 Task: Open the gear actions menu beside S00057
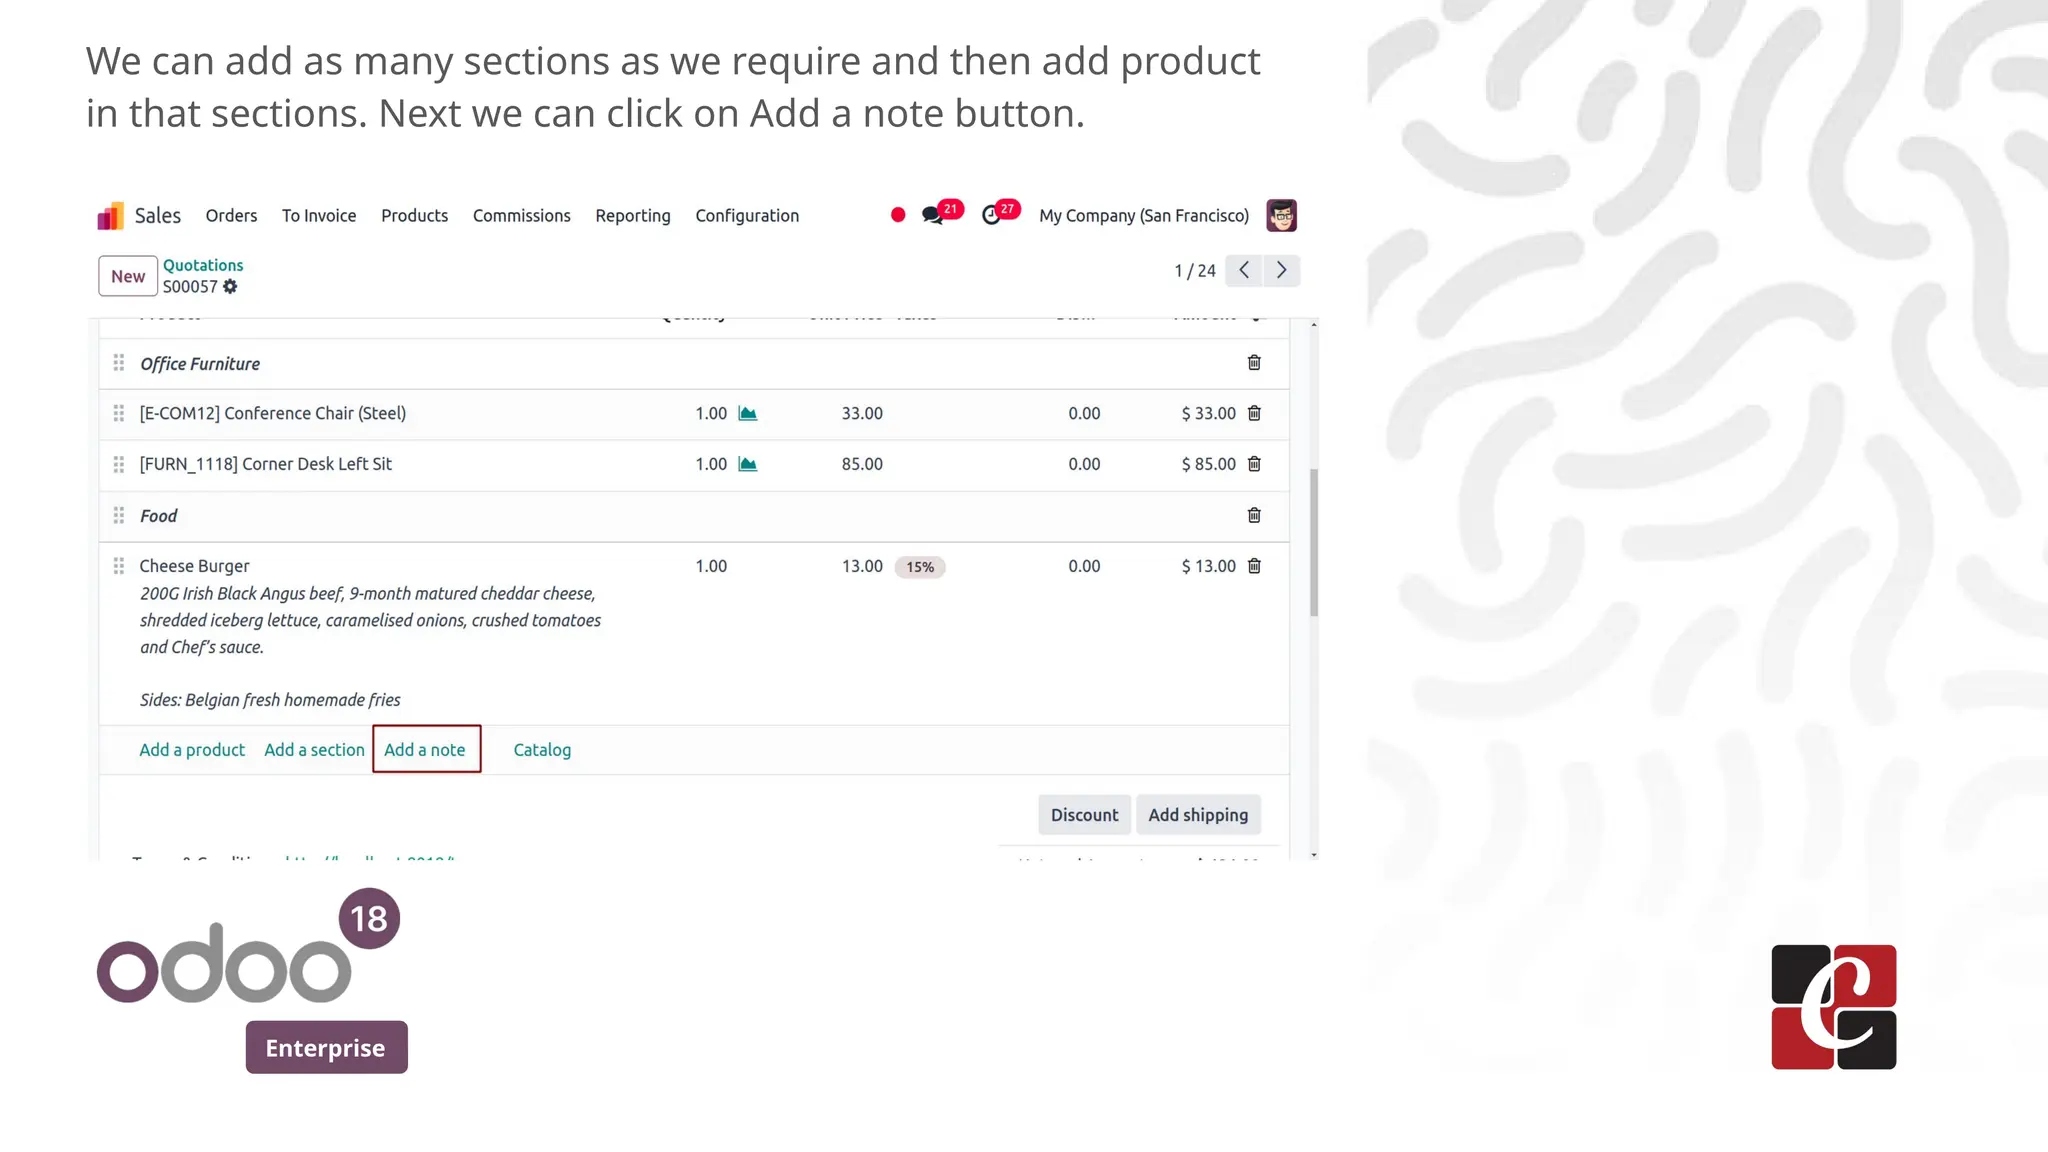230,287
